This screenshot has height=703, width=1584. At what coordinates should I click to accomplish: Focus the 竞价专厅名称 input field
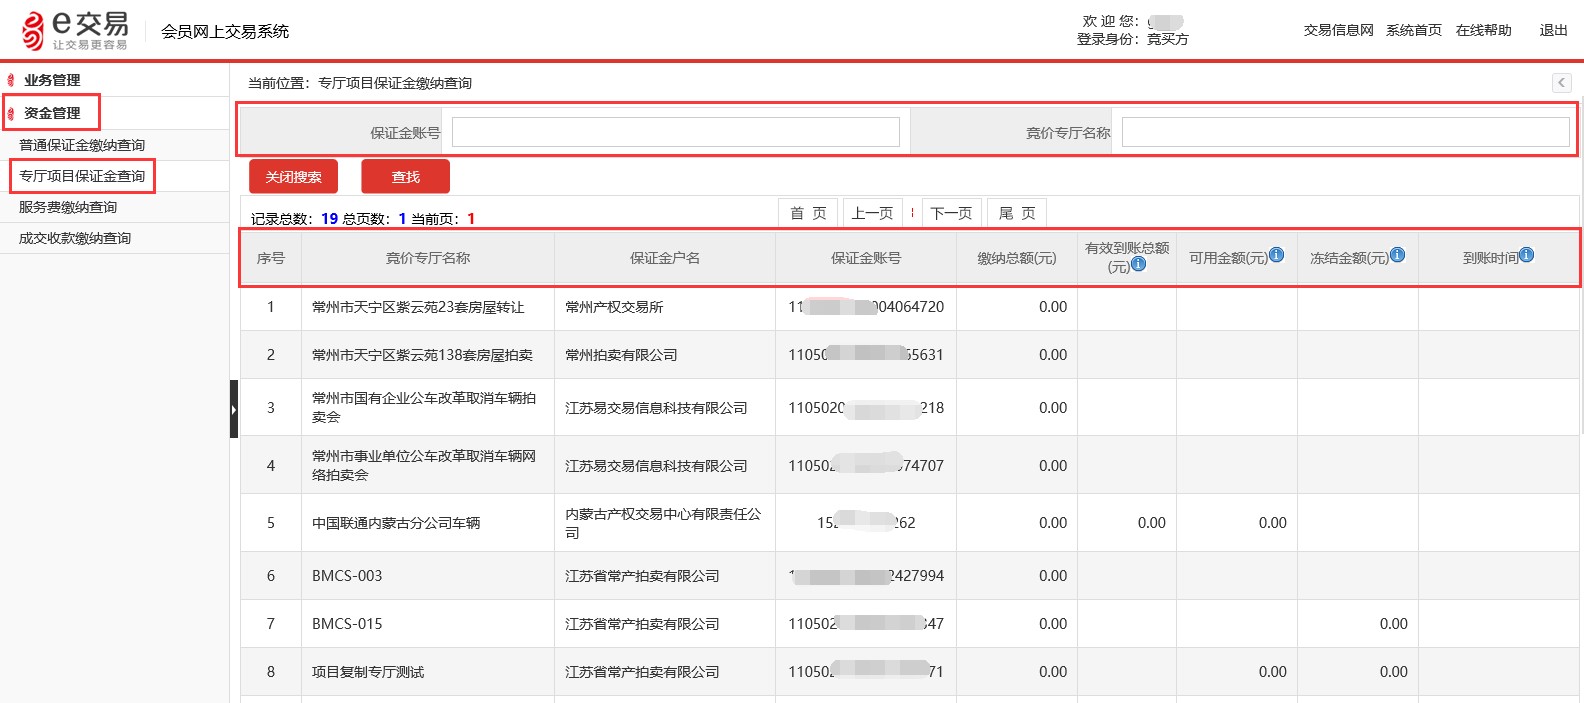[1345, 132]
